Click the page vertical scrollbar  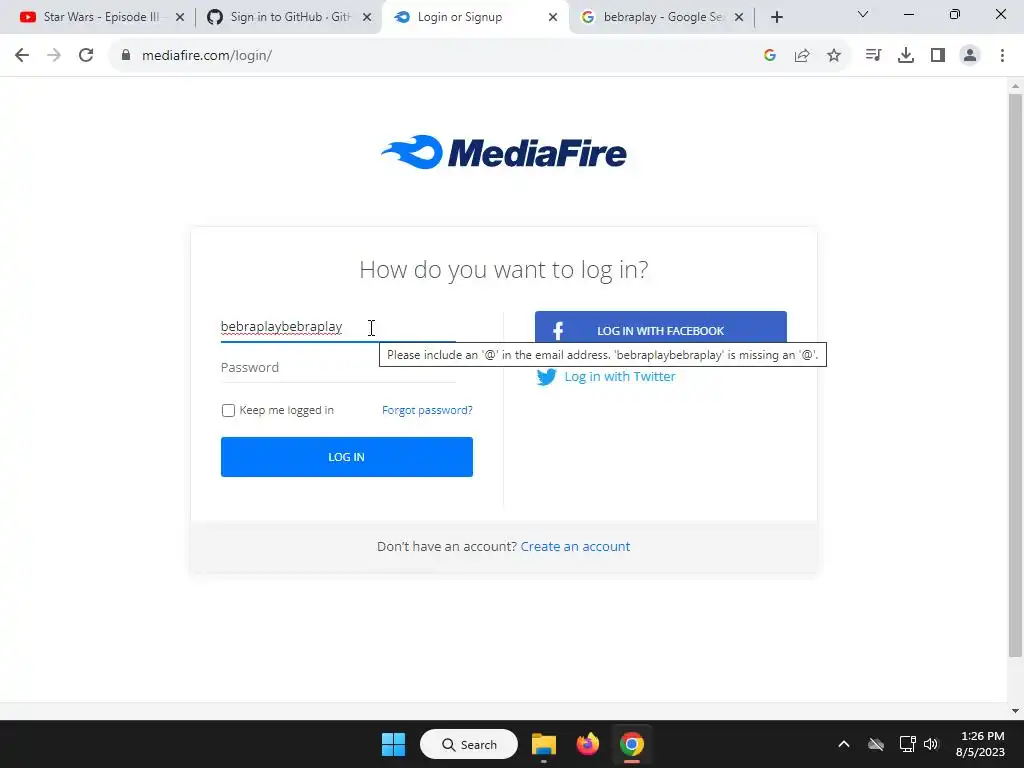click(x=1015, y=376)
